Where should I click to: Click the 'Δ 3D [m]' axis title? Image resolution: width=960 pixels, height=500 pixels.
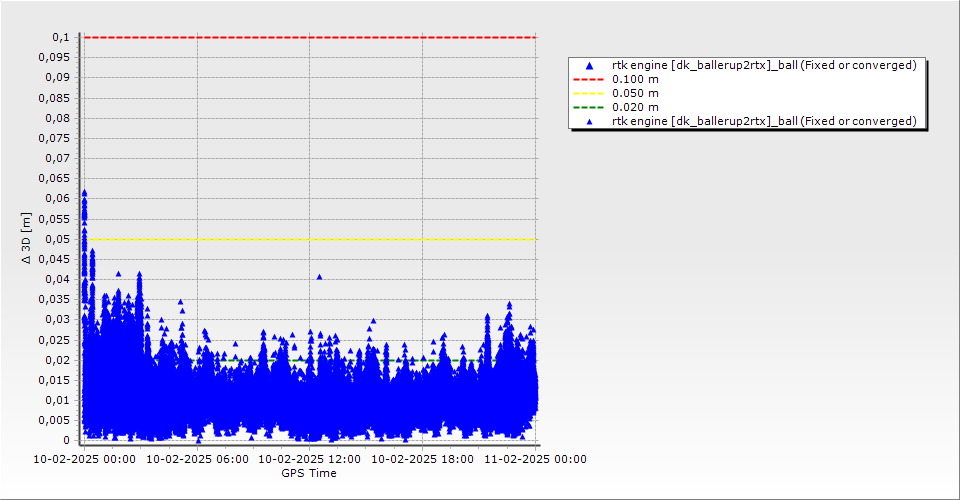[26, 238]
